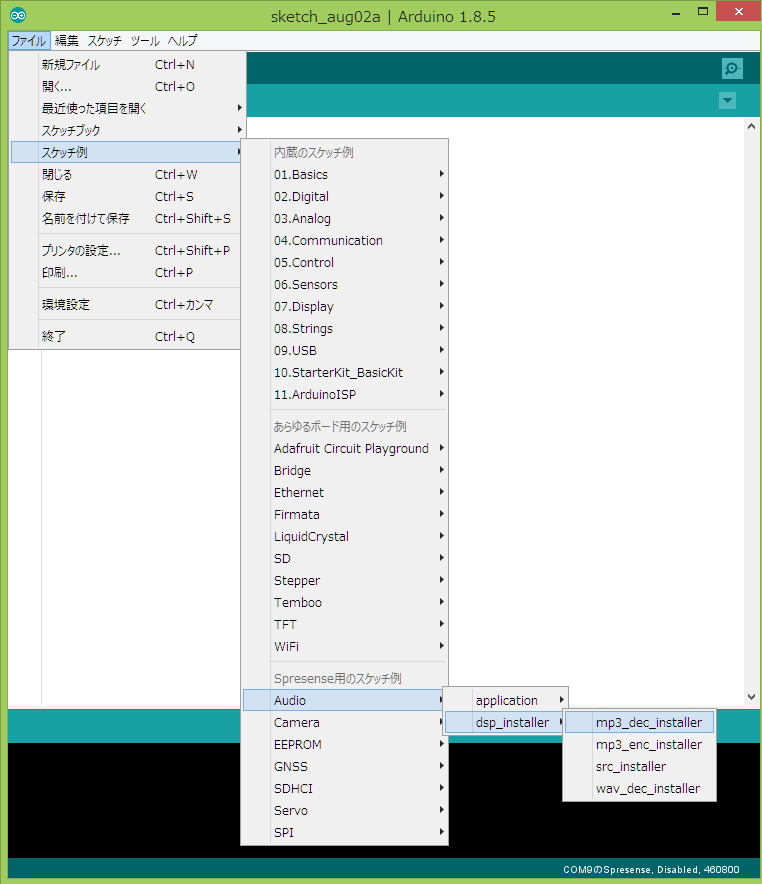762x884 pixels.
Task: Open 09.USB examples
Action: [x=345, y=351]
